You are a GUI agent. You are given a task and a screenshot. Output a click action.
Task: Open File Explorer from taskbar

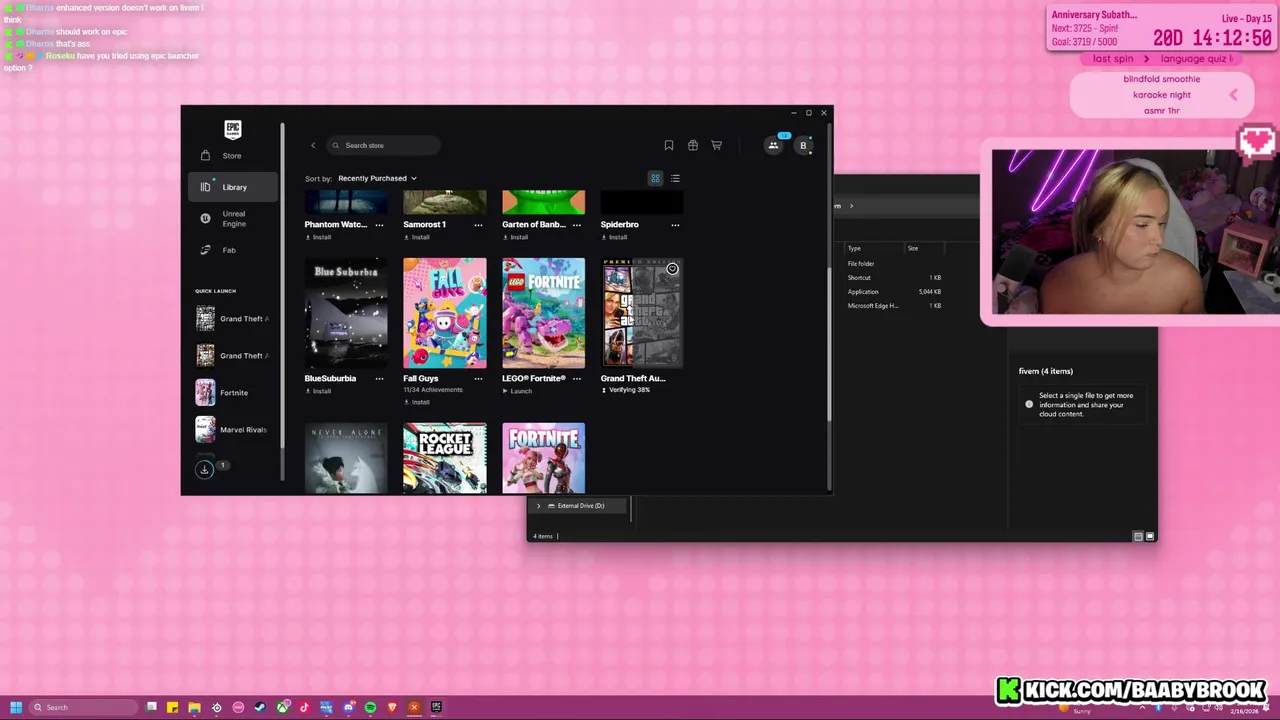tap(194, 707)
